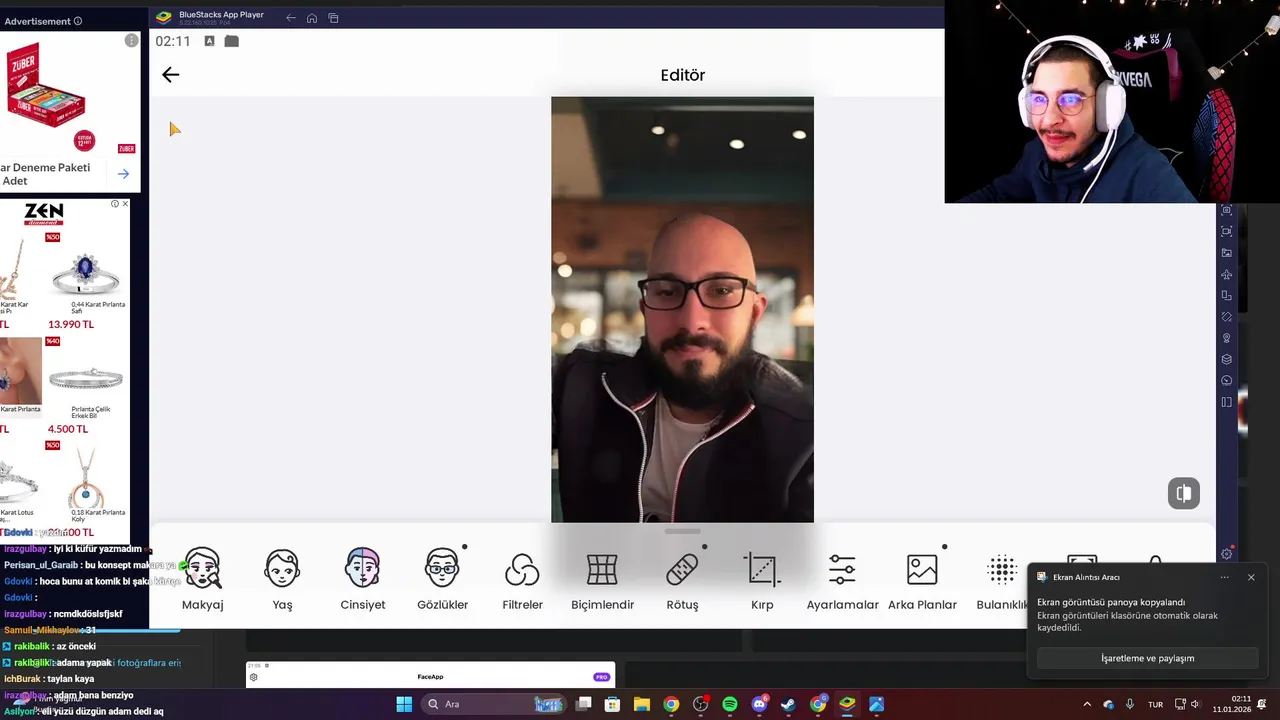Image resolution: width=1280 pixels, height=720 pixels.
Task: Click the folder indicator in BlueStacks status bar
Action: (x=231, y=41)
